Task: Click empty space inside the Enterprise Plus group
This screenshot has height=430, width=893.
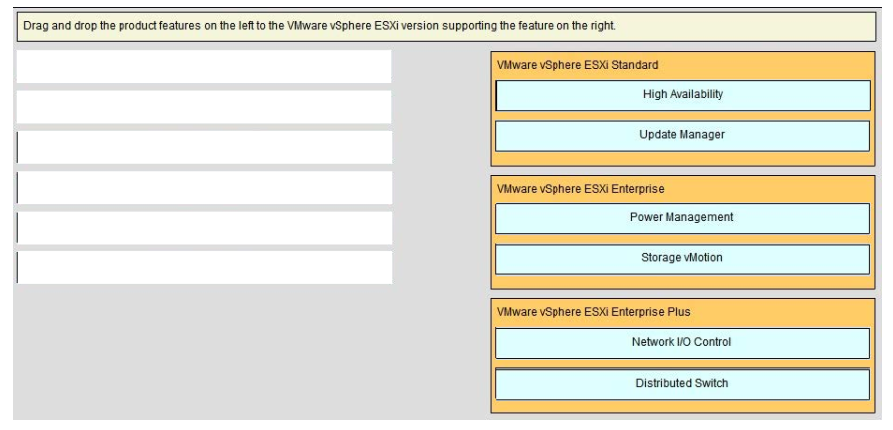Action: coord(682,406)
